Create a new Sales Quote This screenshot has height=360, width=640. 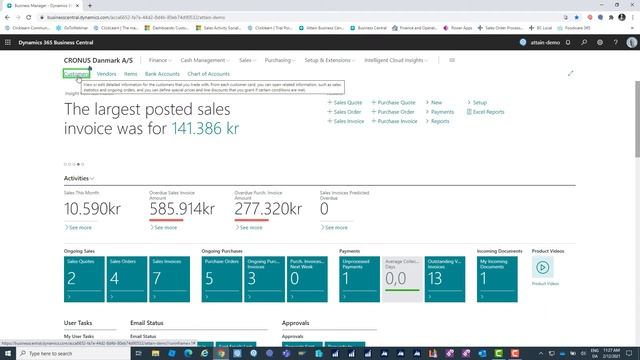(345, 102)
